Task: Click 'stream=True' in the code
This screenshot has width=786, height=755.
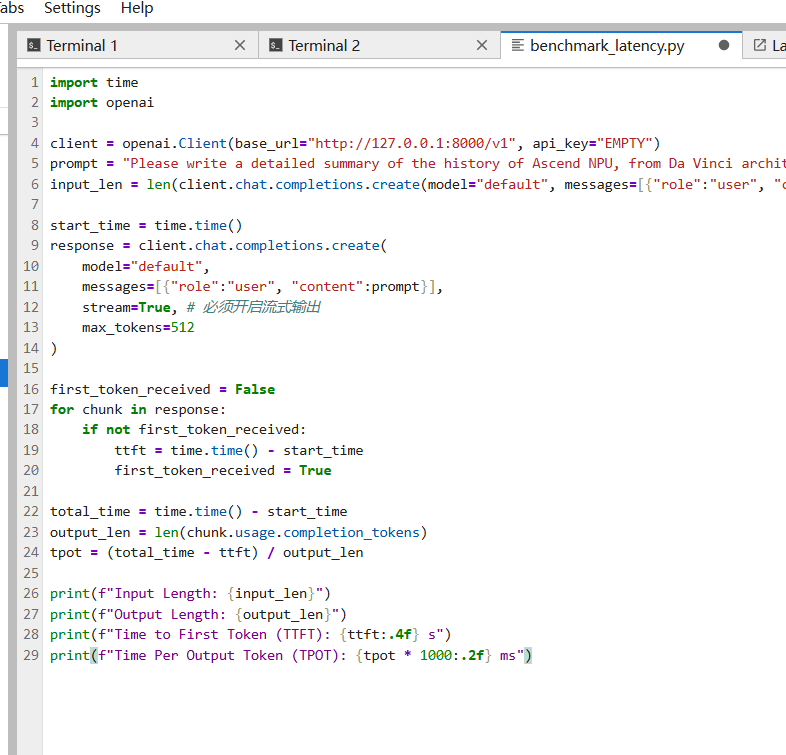Action: (126, 307)
